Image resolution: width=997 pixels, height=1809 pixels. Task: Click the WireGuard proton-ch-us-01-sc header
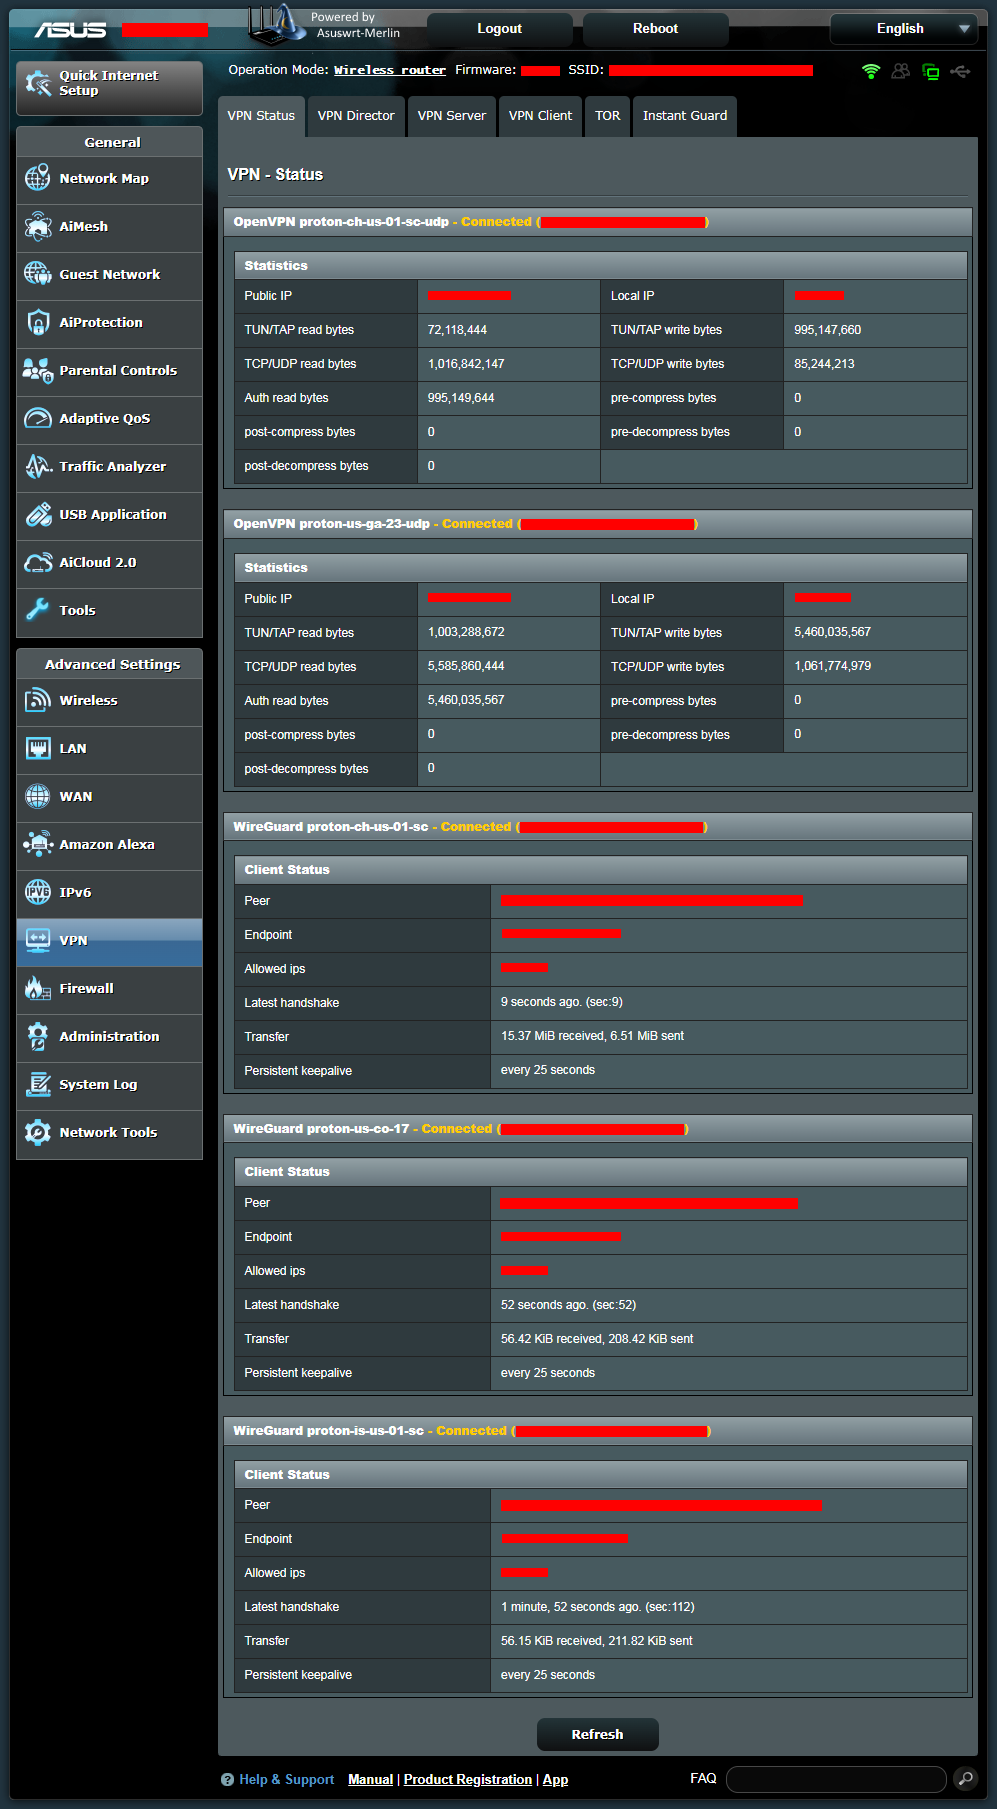598,827
